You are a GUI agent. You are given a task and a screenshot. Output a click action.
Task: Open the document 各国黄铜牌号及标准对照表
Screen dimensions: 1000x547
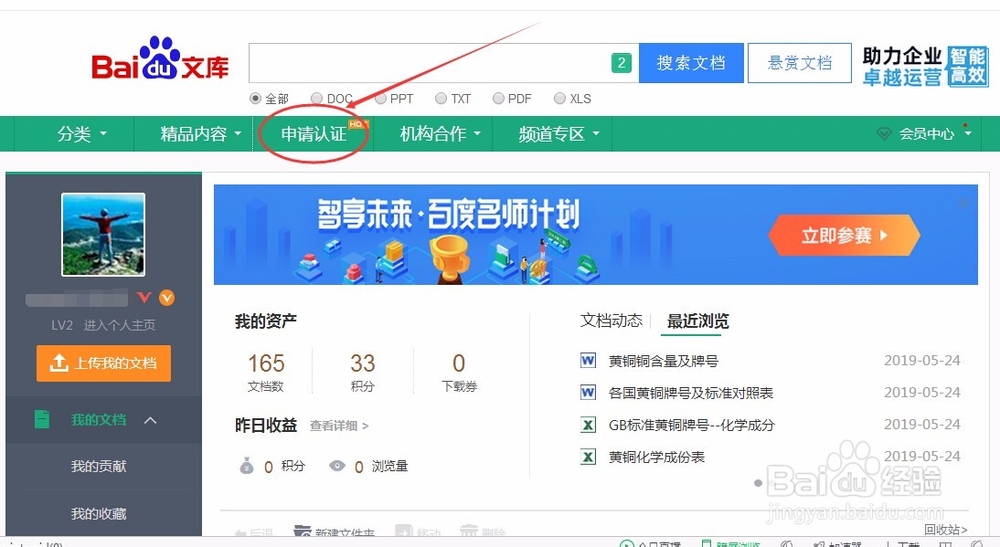(x=691, y=393)
